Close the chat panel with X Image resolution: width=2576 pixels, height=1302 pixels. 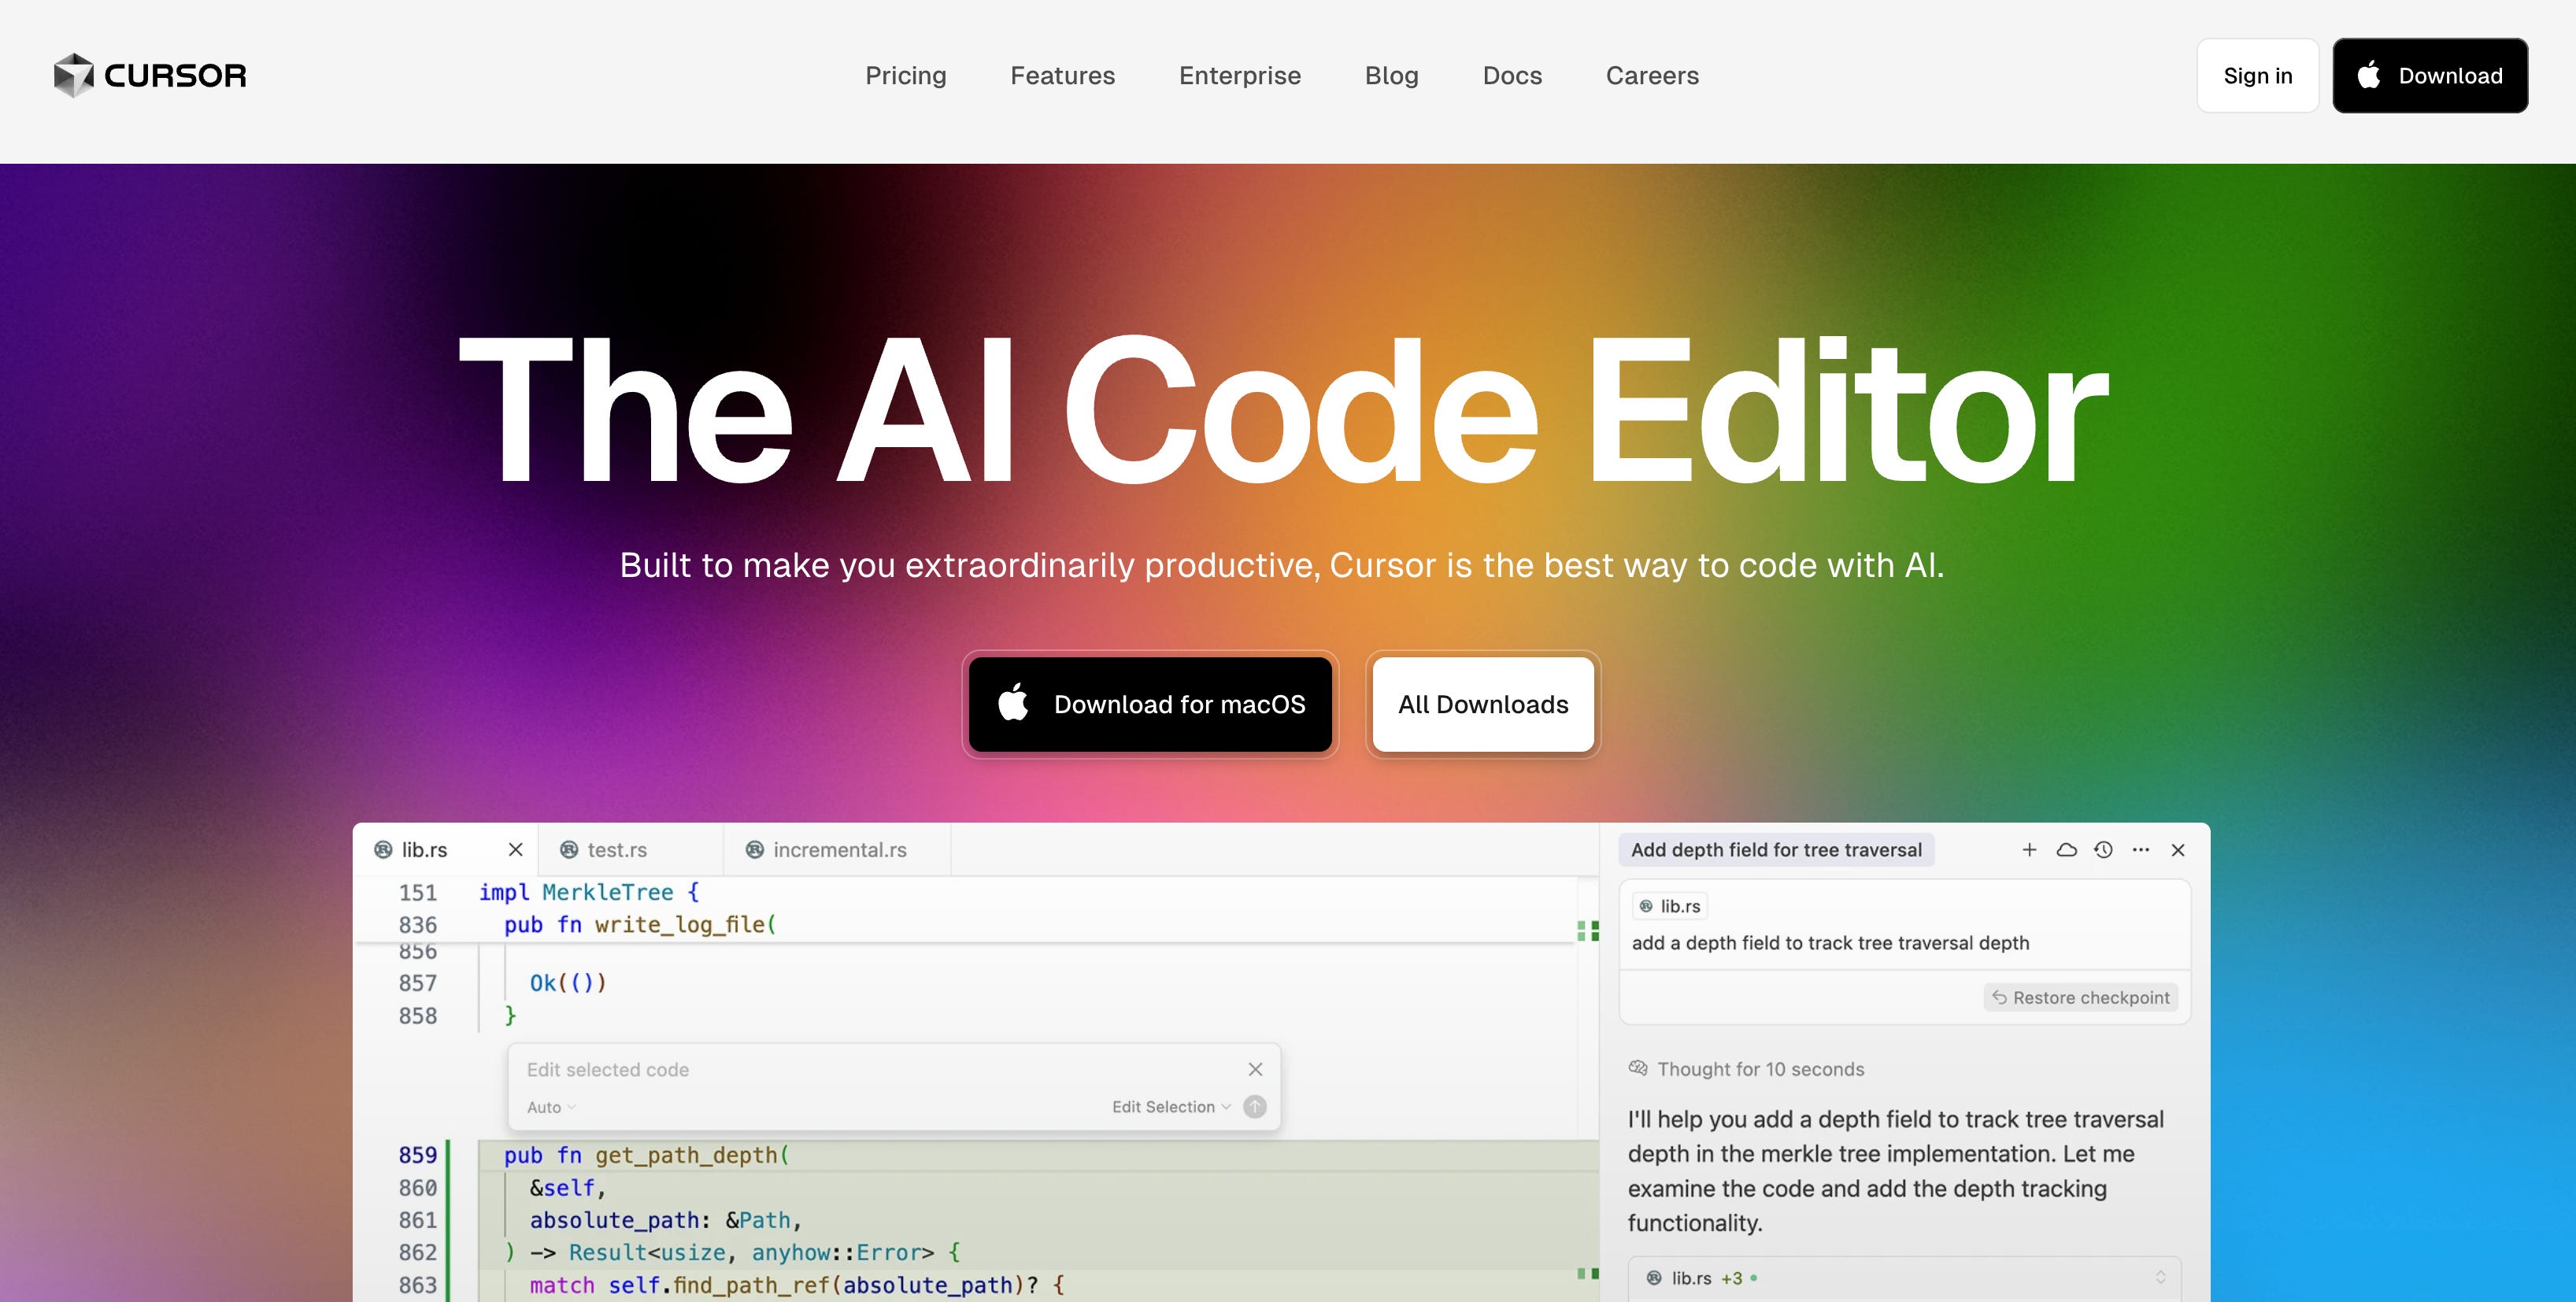(x=2177, y=850)
